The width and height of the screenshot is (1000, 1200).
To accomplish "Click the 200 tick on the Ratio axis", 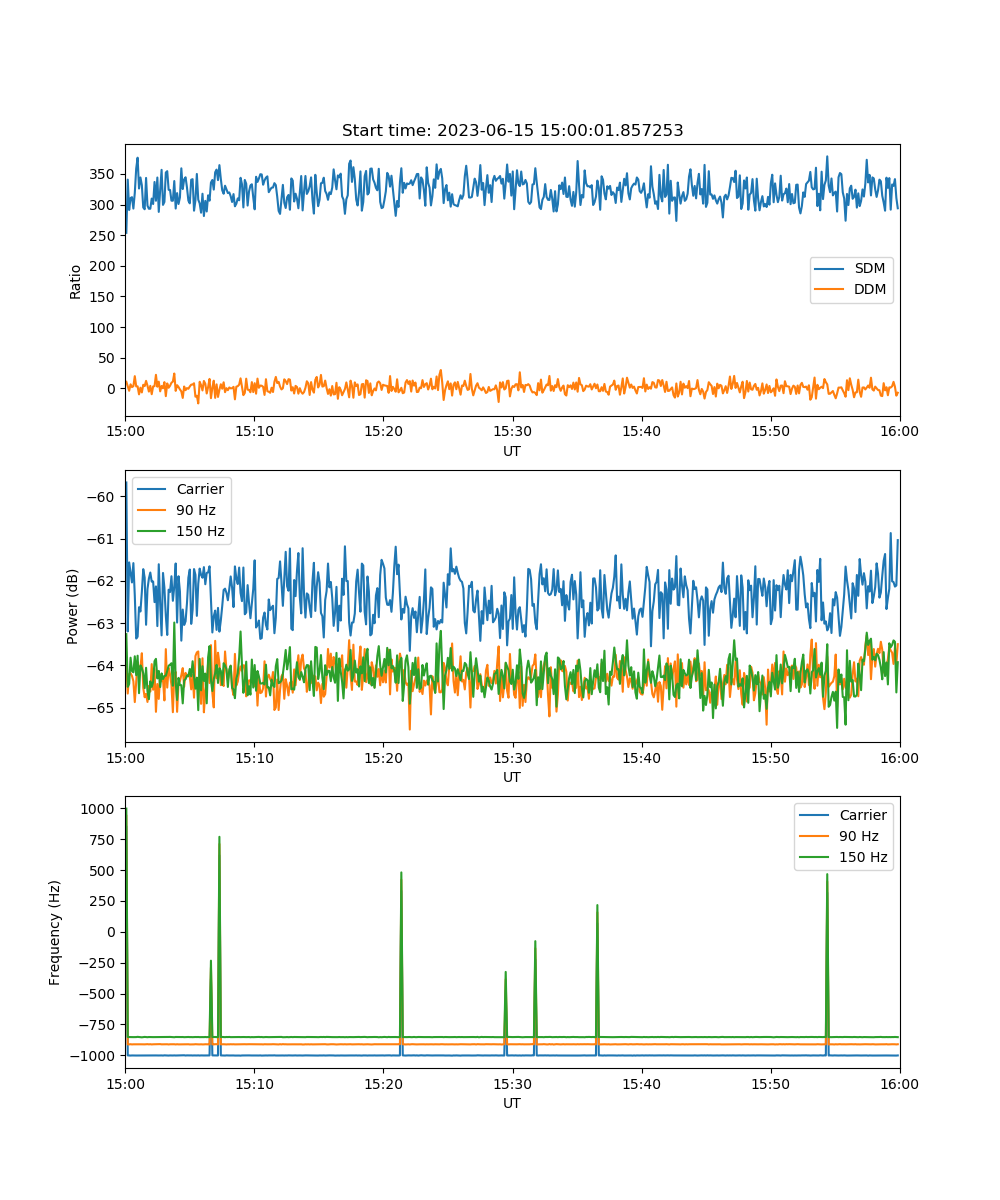I will click(104, 266).
